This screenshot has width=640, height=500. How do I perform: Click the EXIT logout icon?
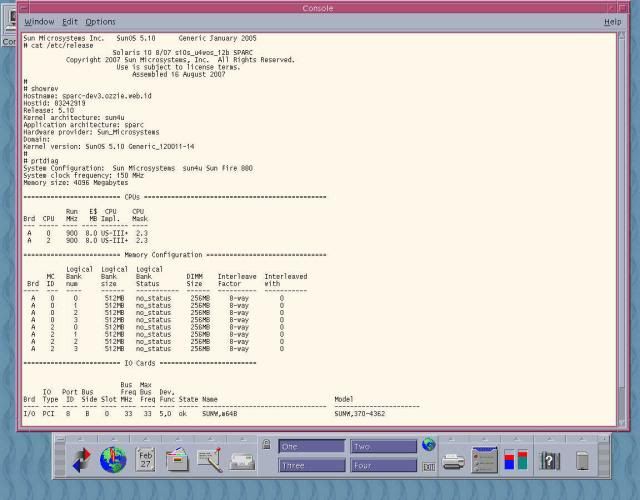click(429, 466)
